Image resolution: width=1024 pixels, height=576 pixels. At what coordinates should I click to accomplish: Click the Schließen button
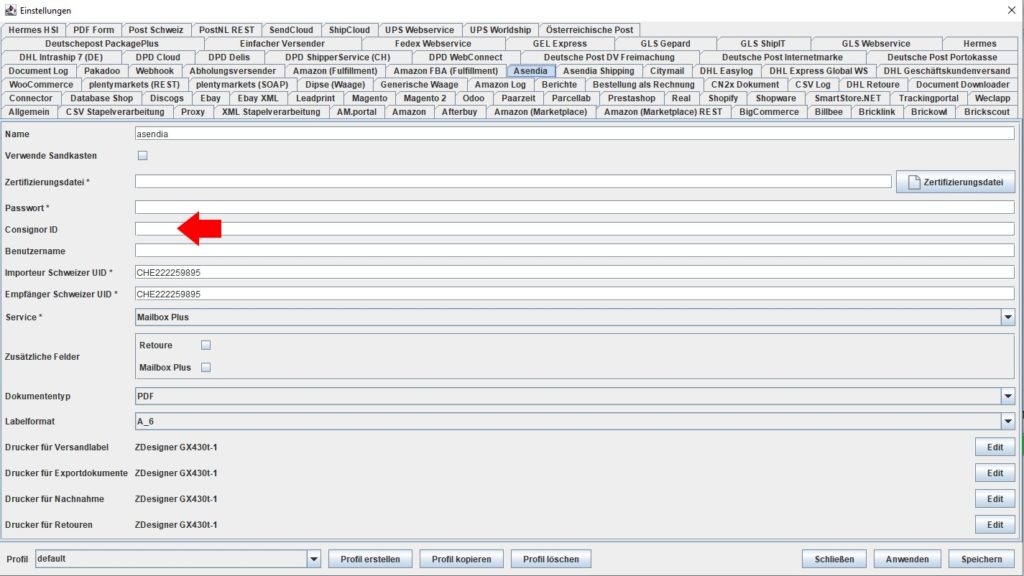point(834,559)
